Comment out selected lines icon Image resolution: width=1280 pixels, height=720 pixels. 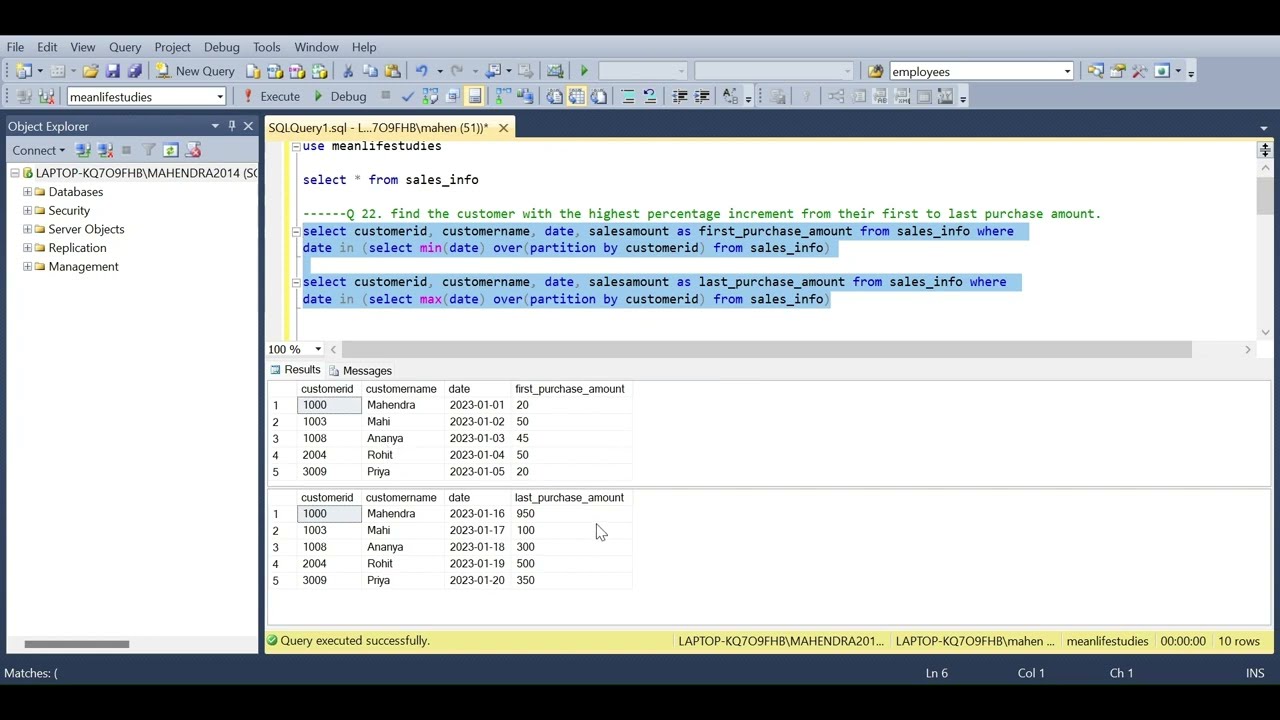pyautogui.click(x=628, y=97)
